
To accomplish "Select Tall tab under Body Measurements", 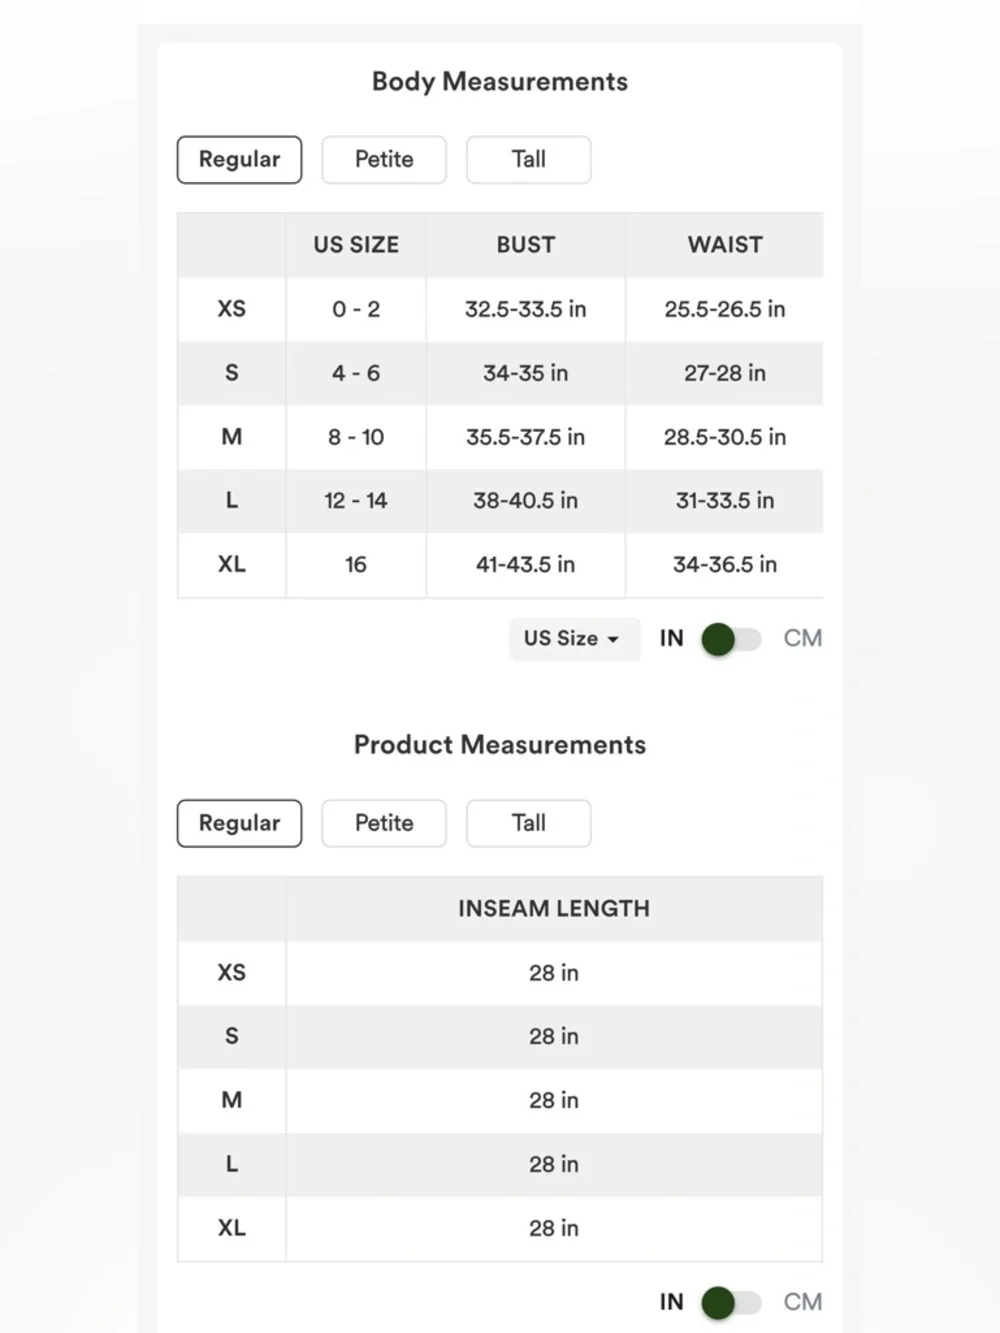I will (x=528, y=160).
